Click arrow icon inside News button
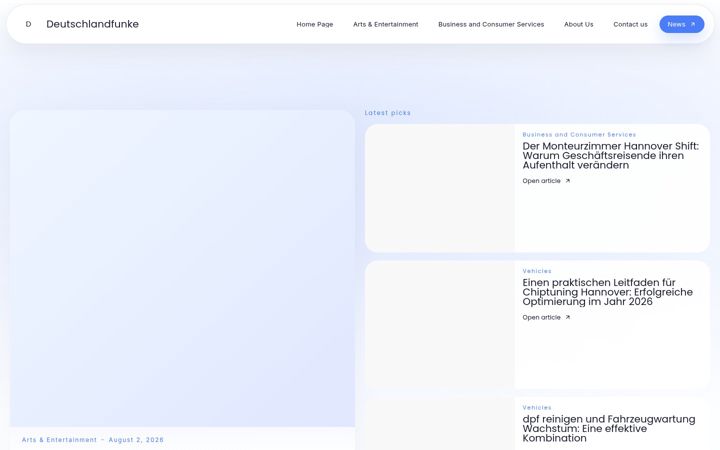 click(x=692, y=24)
